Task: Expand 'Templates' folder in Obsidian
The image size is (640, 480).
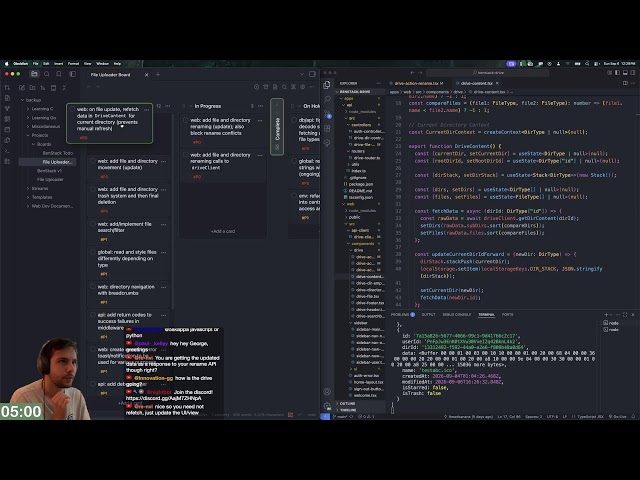Action: coord(28,197)
